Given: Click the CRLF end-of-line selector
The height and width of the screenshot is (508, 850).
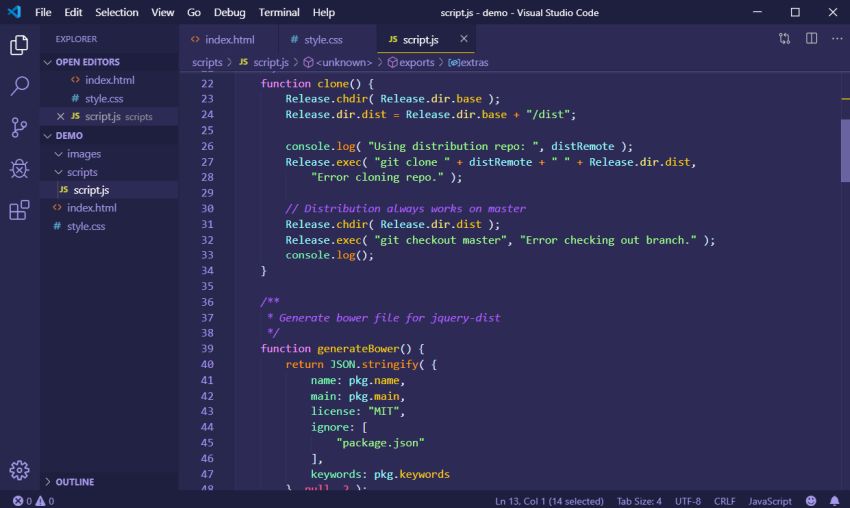Looking at the screenshot, I should (724, 501).
